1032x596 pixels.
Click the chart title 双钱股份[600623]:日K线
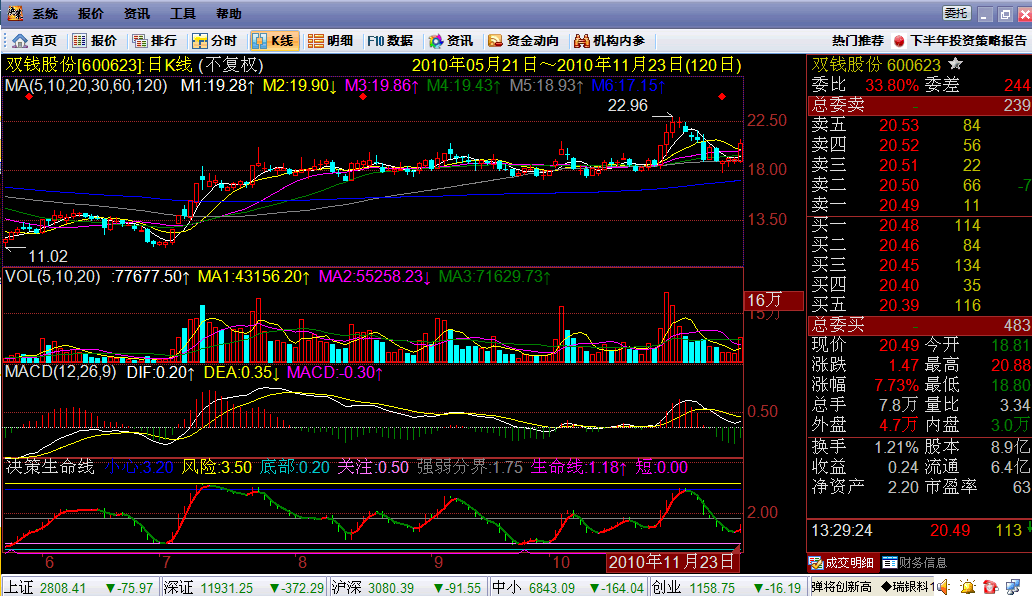[x=99, y=64]
